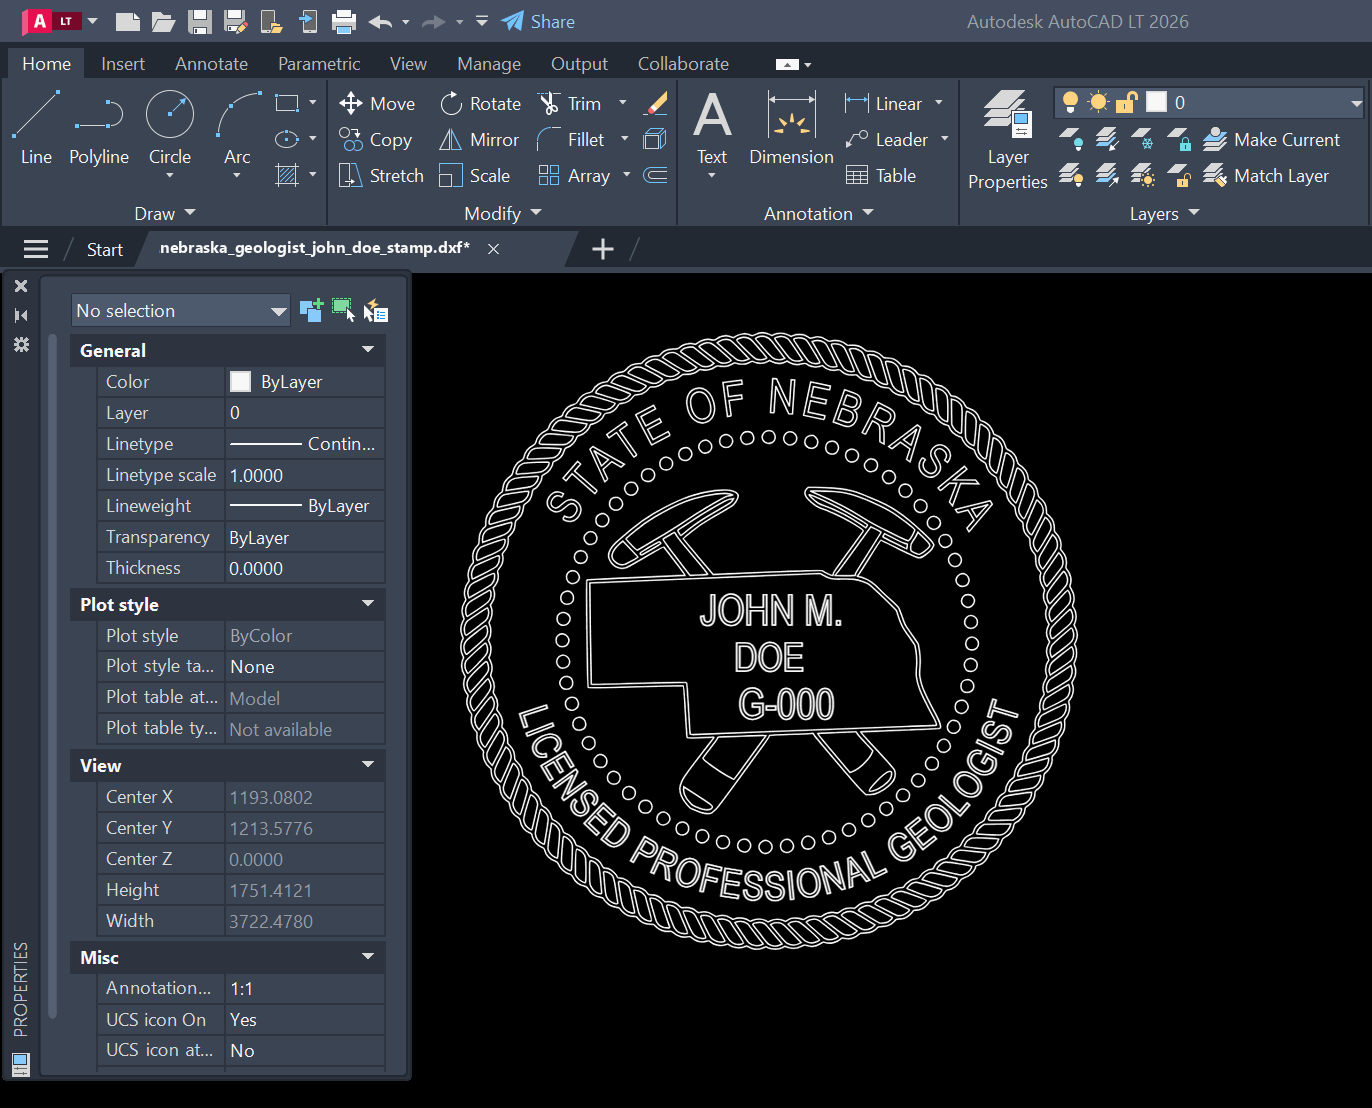Click the Erase tool icon
This screenshot has width=1372, height=1108.
(x=656, y=103)
